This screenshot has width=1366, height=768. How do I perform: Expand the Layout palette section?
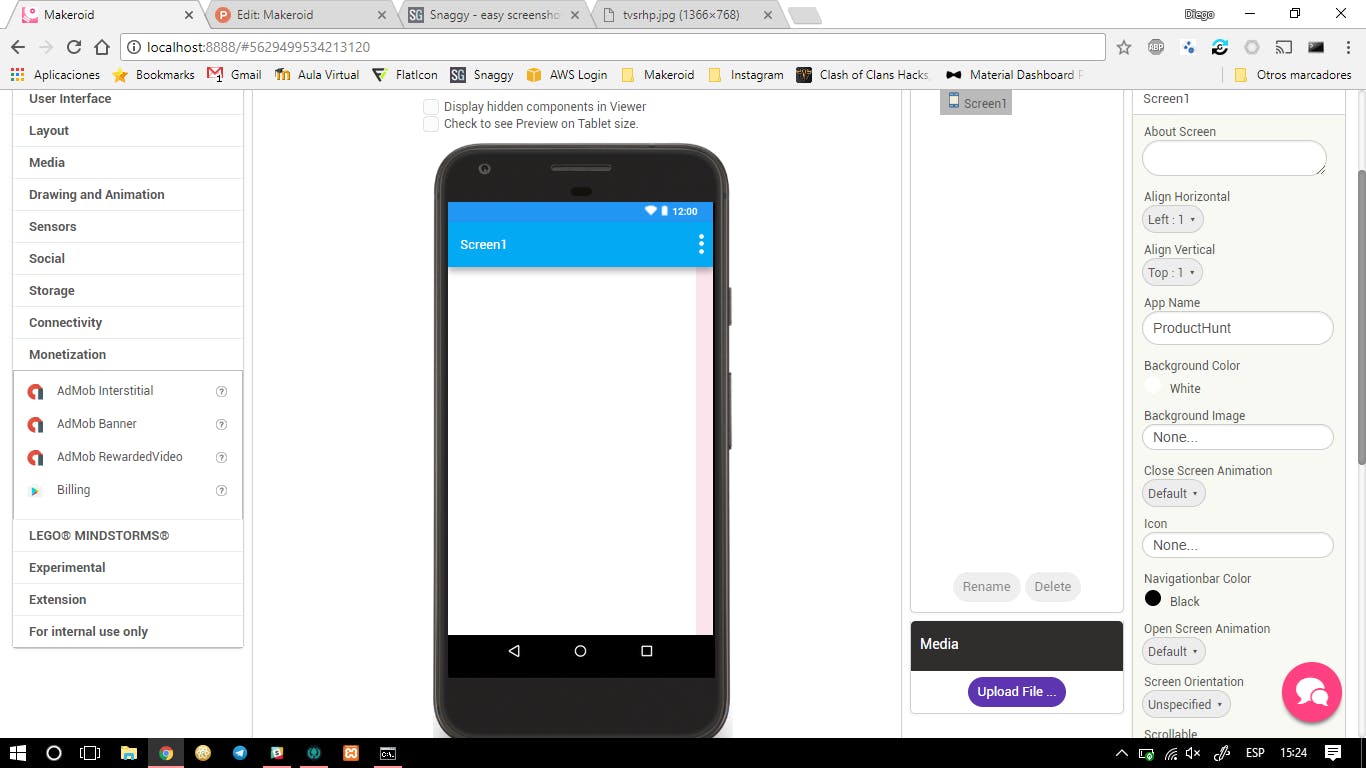point(128,131)
